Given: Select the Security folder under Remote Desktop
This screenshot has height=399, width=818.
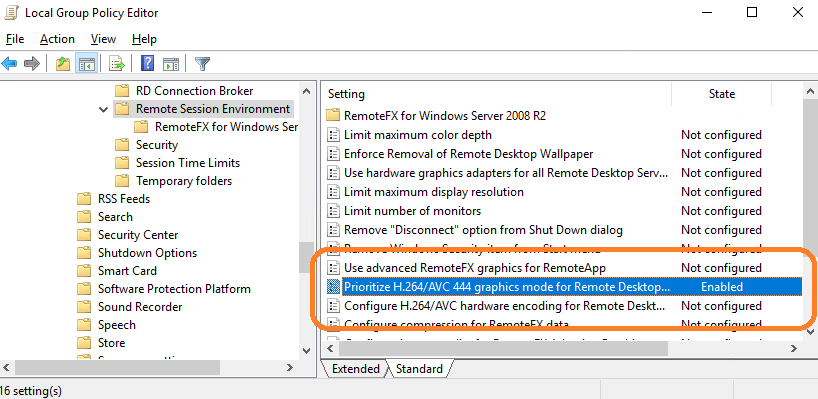Looking at the screenshot, I should pyautogui.click(x=157, y=145).
